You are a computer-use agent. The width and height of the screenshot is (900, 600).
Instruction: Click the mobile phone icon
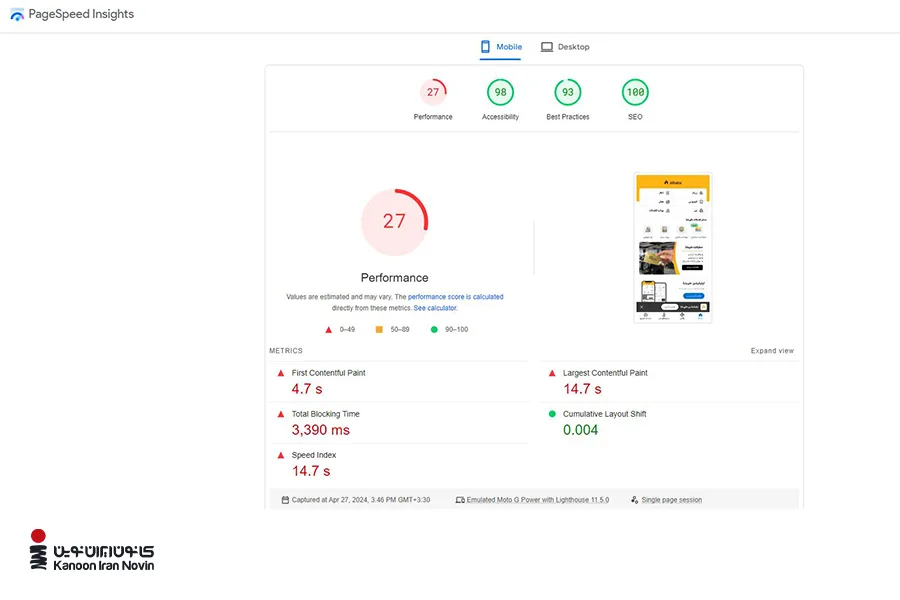pos(486,47)
